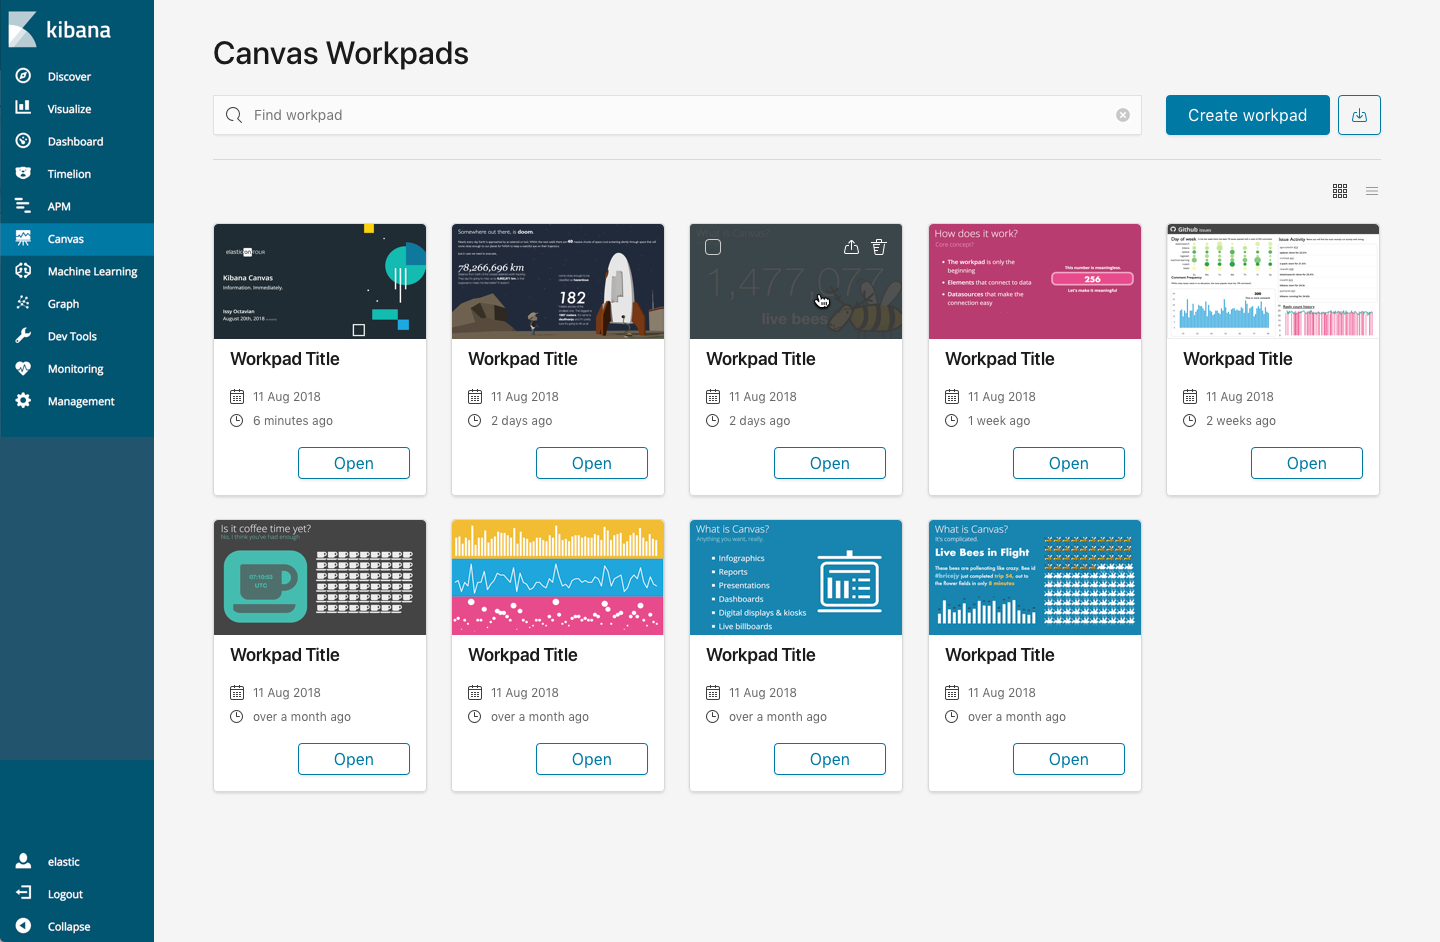The image size is (1440, 942).
Task: Select Canvas in the navigation menu
Action: click(64, 239)
